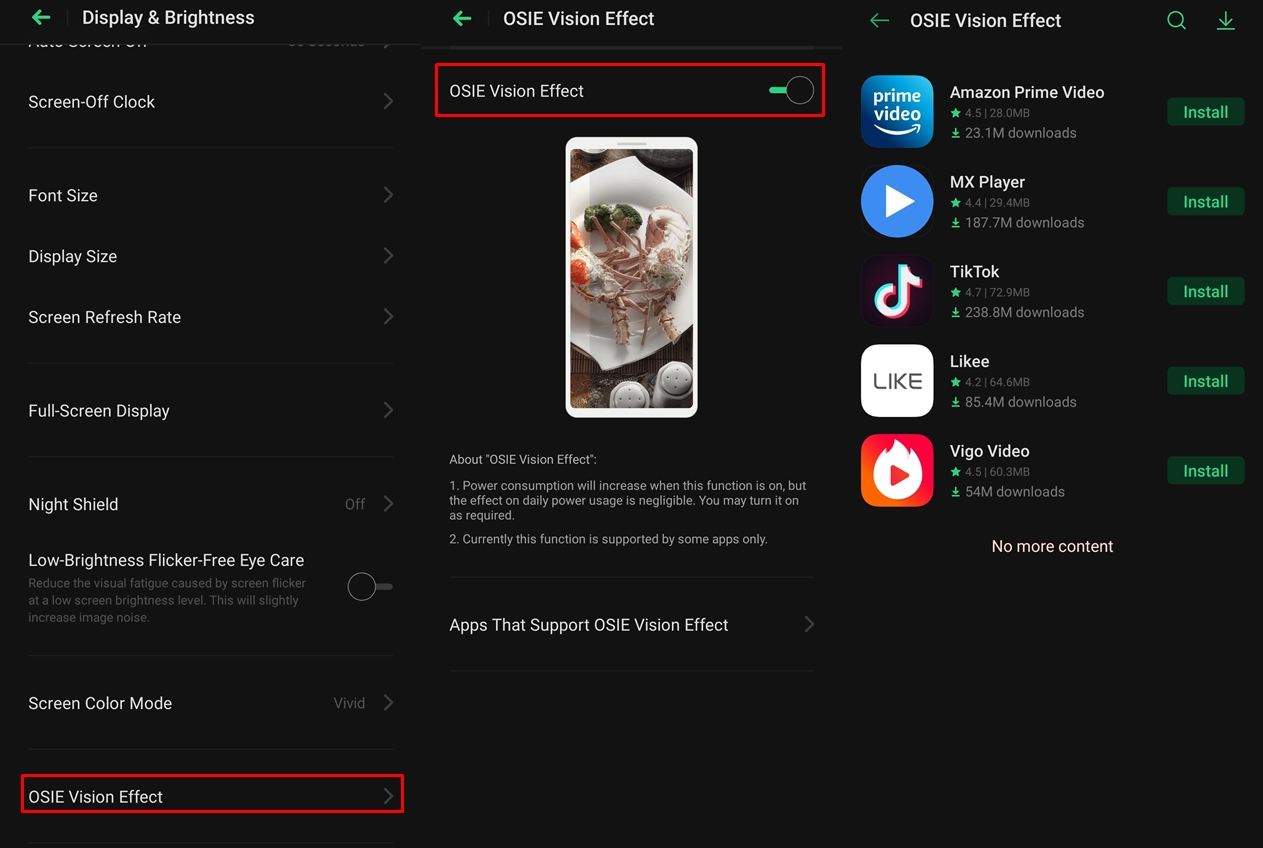Toggle OSIE Vision Effect switch off

coord(791,90)
